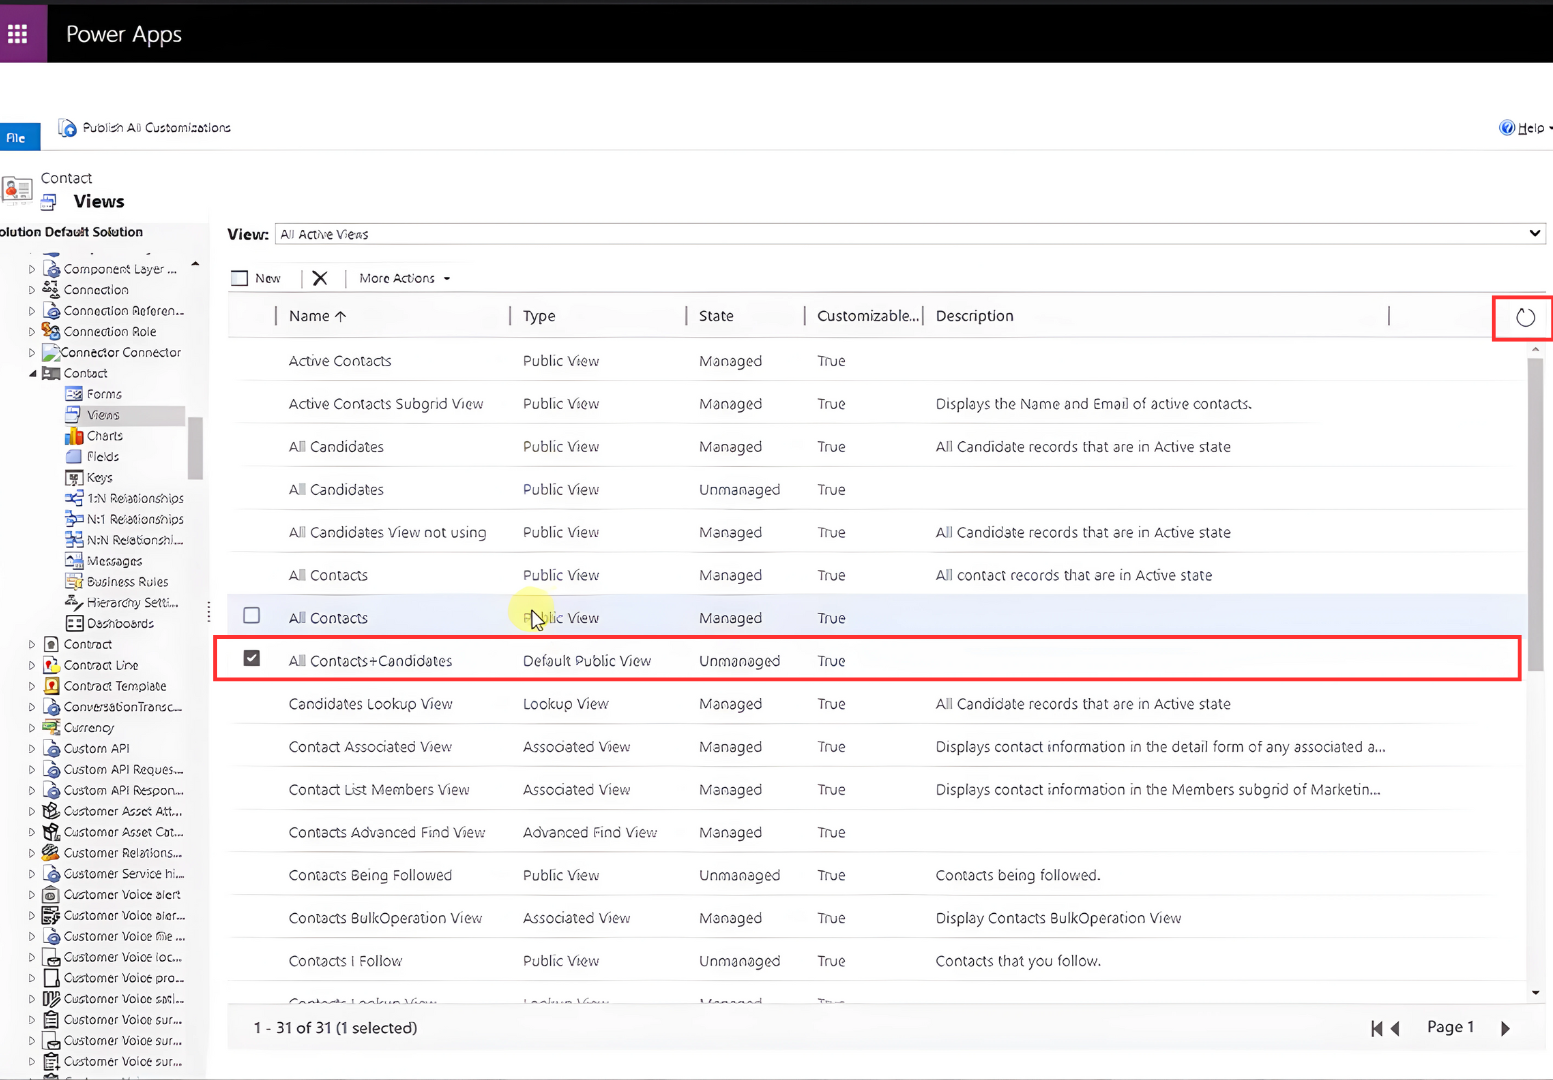Go to the previous page arrow
The width and height of the screenshot is (1553, 1080).
pyautogui.click(x=1395, y=1028)
